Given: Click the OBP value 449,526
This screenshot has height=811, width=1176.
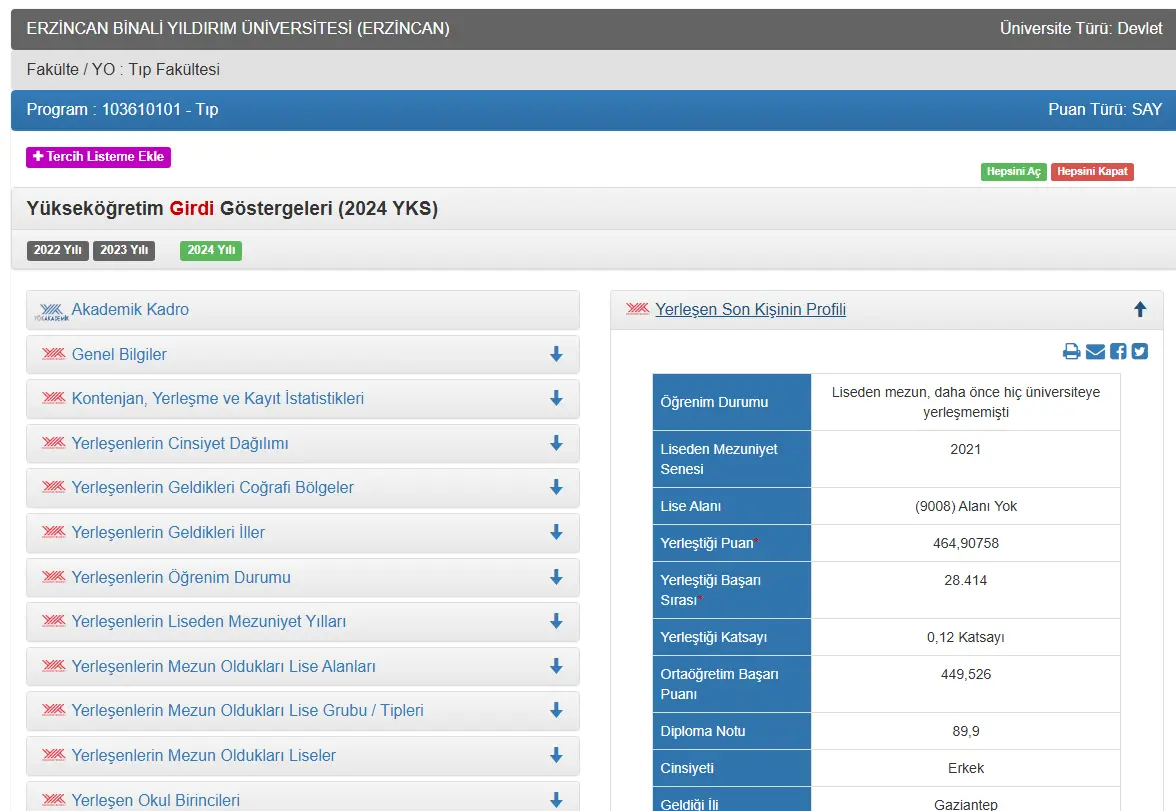Looking at the screenshot, I should [965, 674].
